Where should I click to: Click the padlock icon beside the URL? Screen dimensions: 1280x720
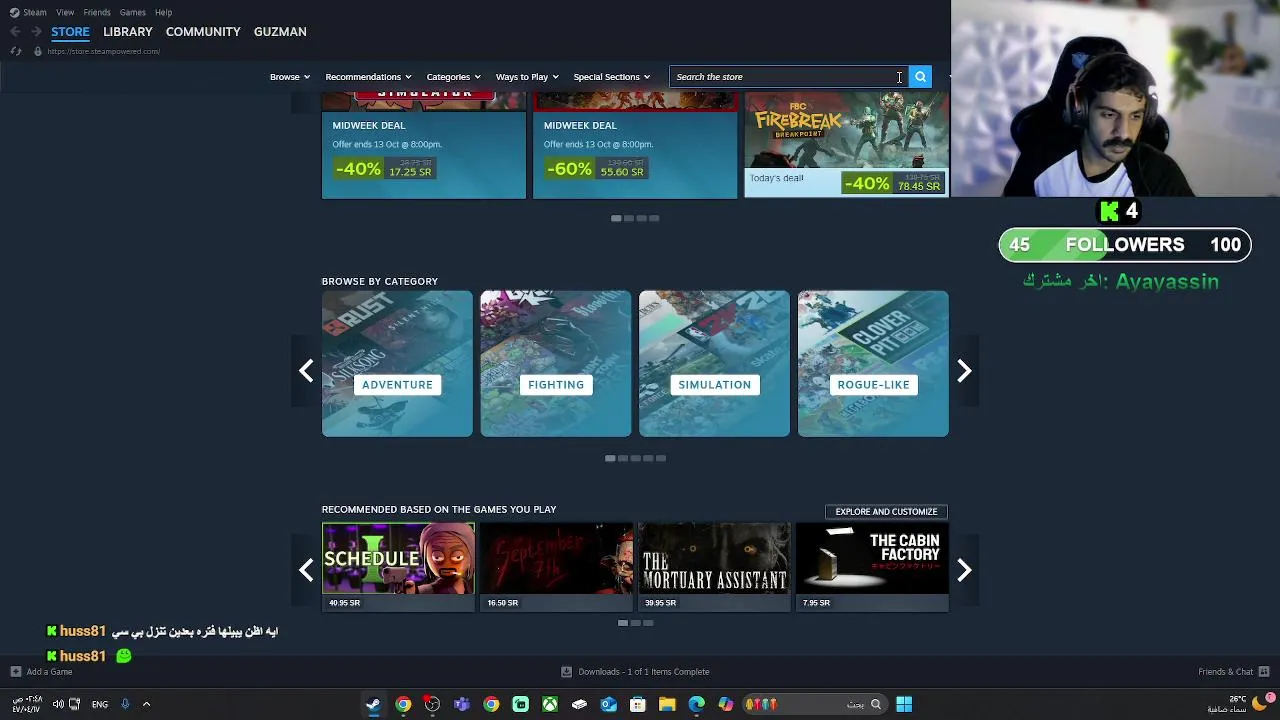[x=37, y=51]
